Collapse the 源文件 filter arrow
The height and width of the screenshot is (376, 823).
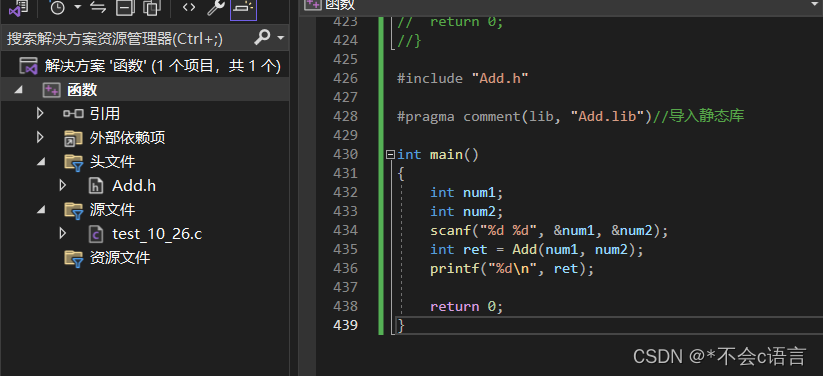41,211
